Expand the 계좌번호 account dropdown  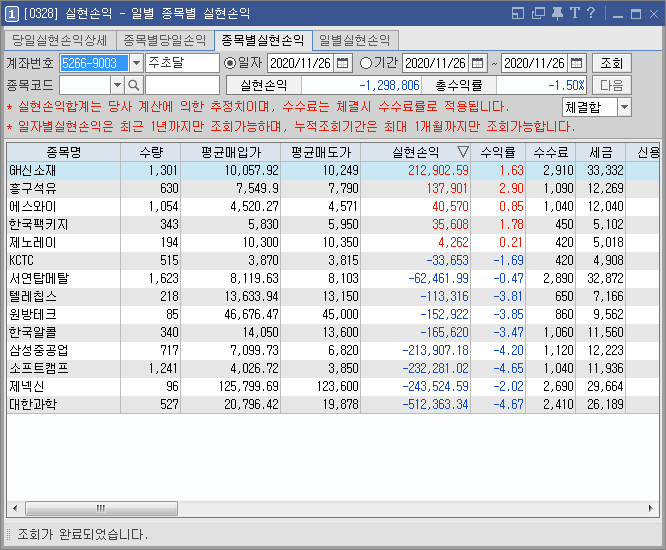tap(136, 63)
